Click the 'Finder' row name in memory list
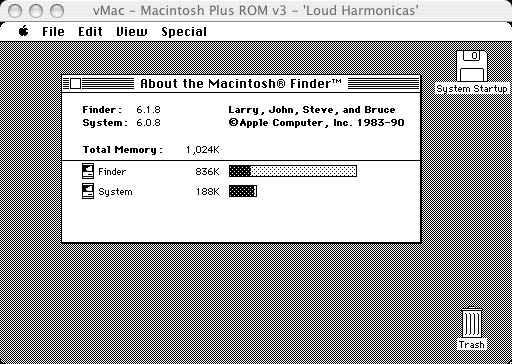The image size is (512, 364). click(x=112, y=172)
